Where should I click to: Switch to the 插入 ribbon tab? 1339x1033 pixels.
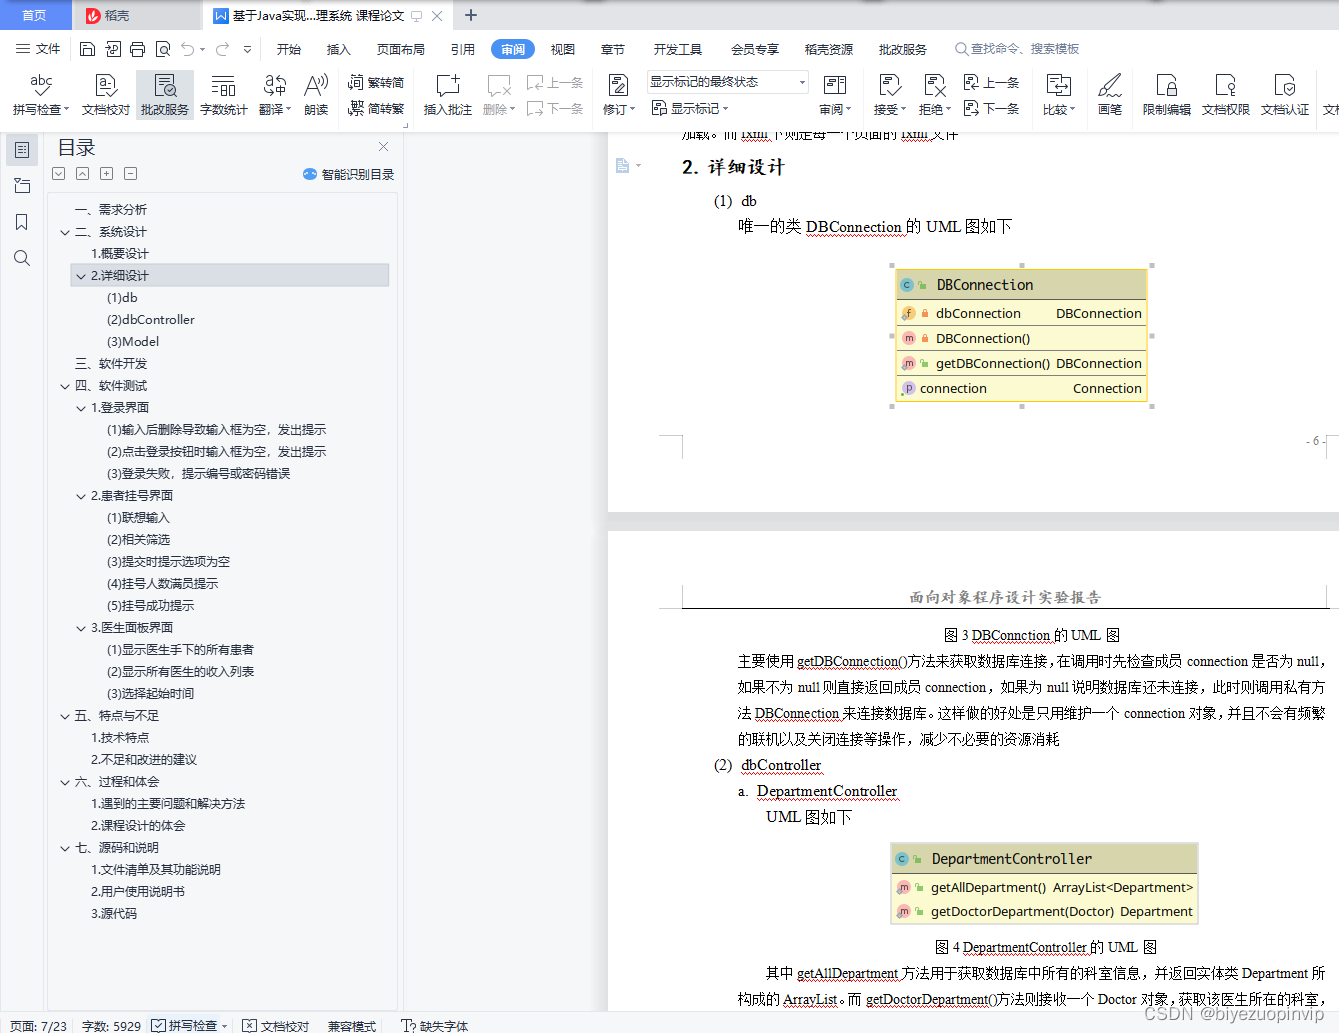339,49
